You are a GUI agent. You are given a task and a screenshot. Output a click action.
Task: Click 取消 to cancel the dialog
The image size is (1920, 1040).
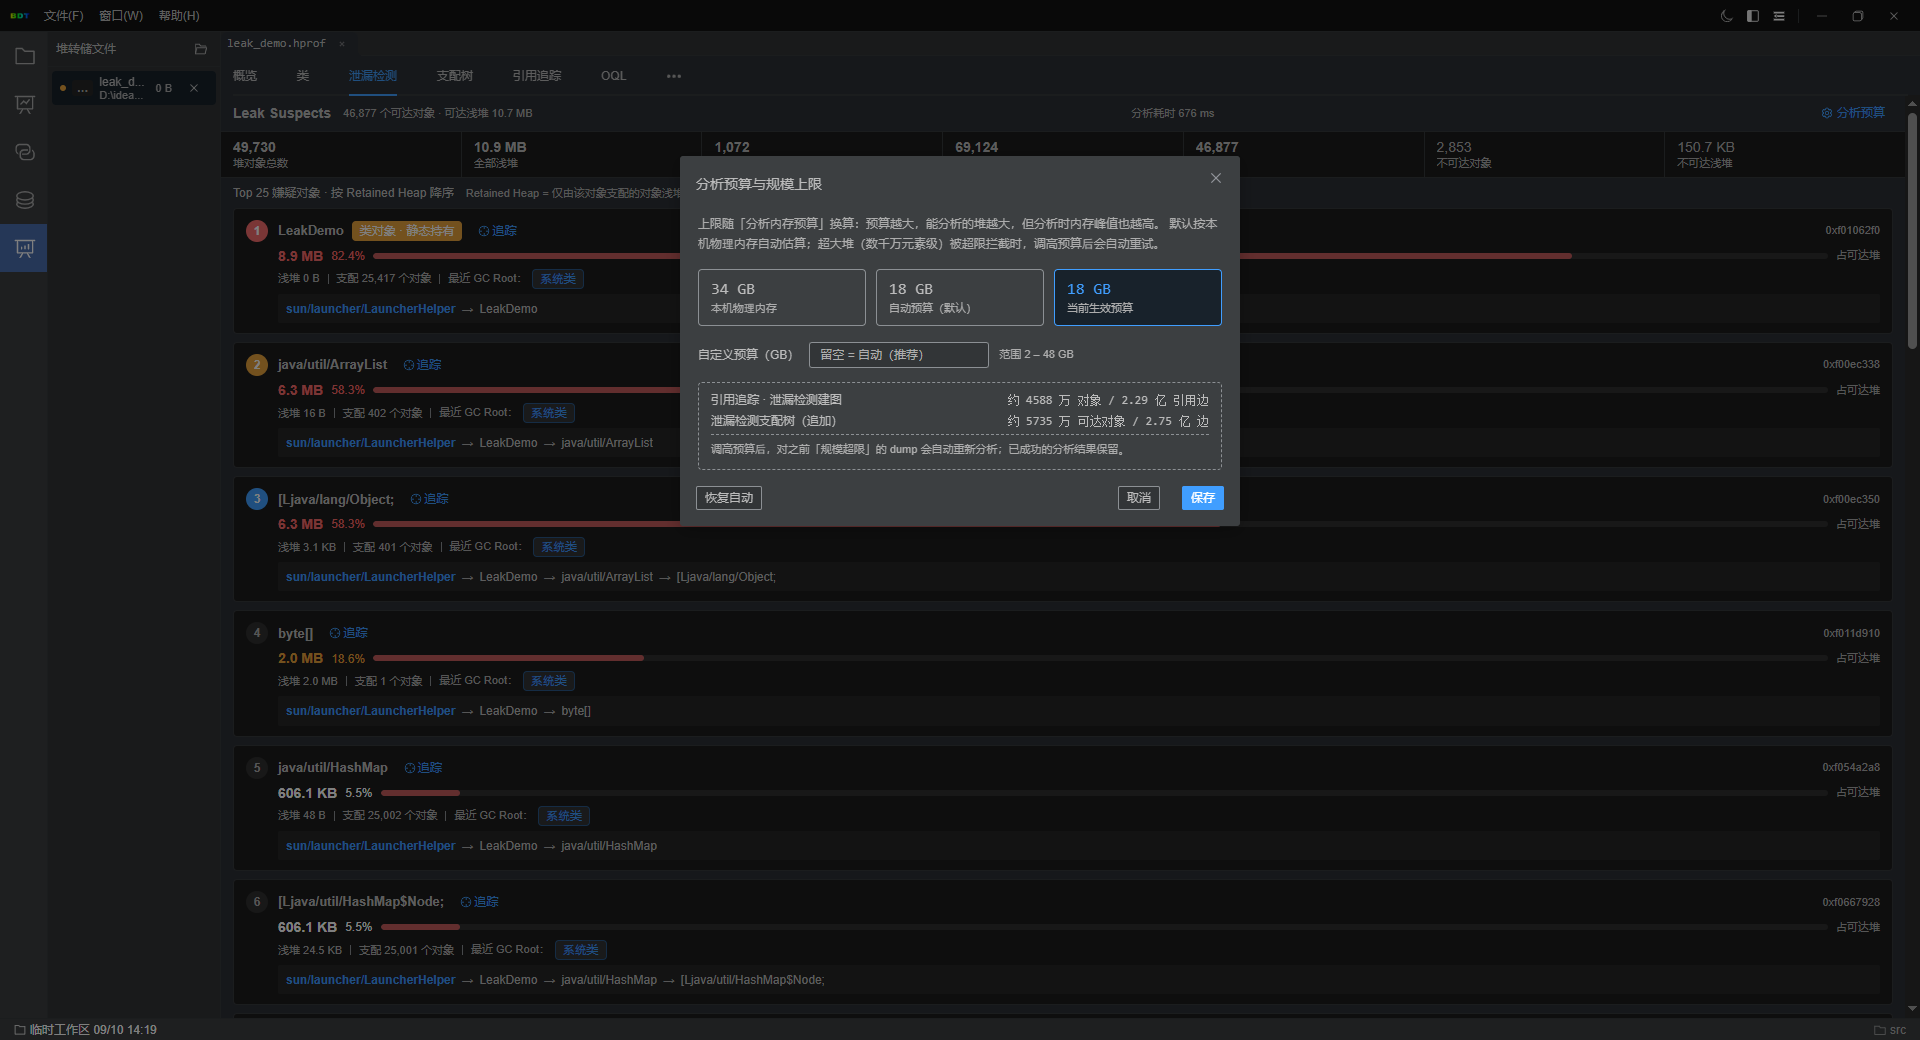pos(1139,498)
